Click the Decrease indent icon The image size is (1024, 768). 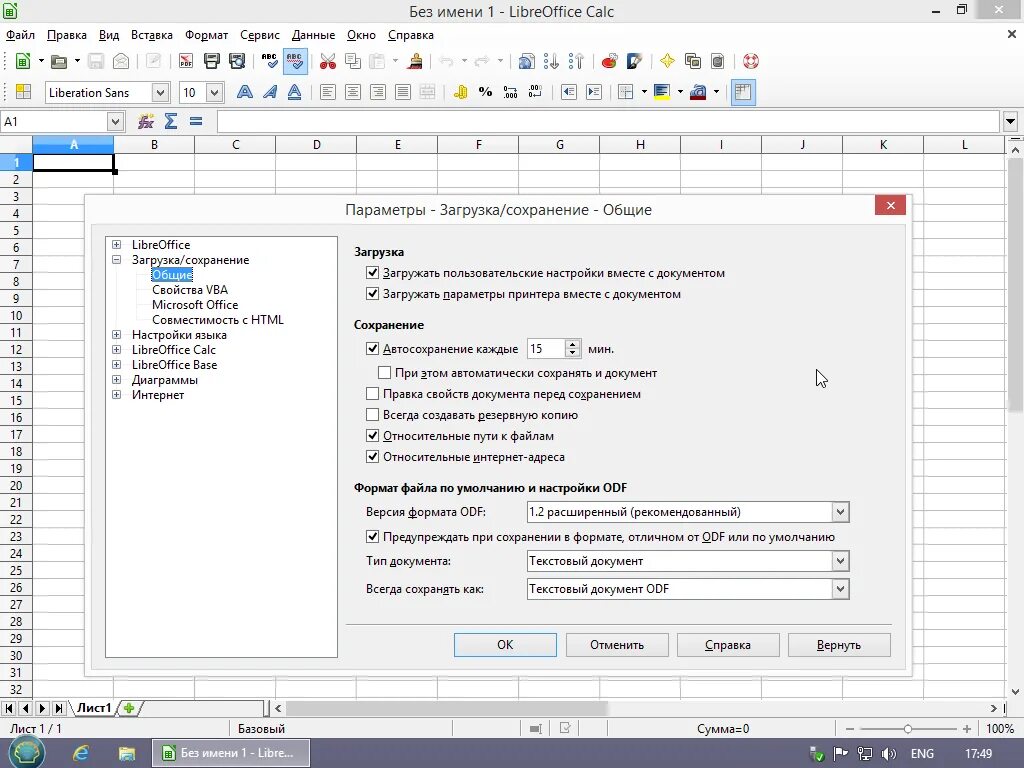(x=569, y=92)
